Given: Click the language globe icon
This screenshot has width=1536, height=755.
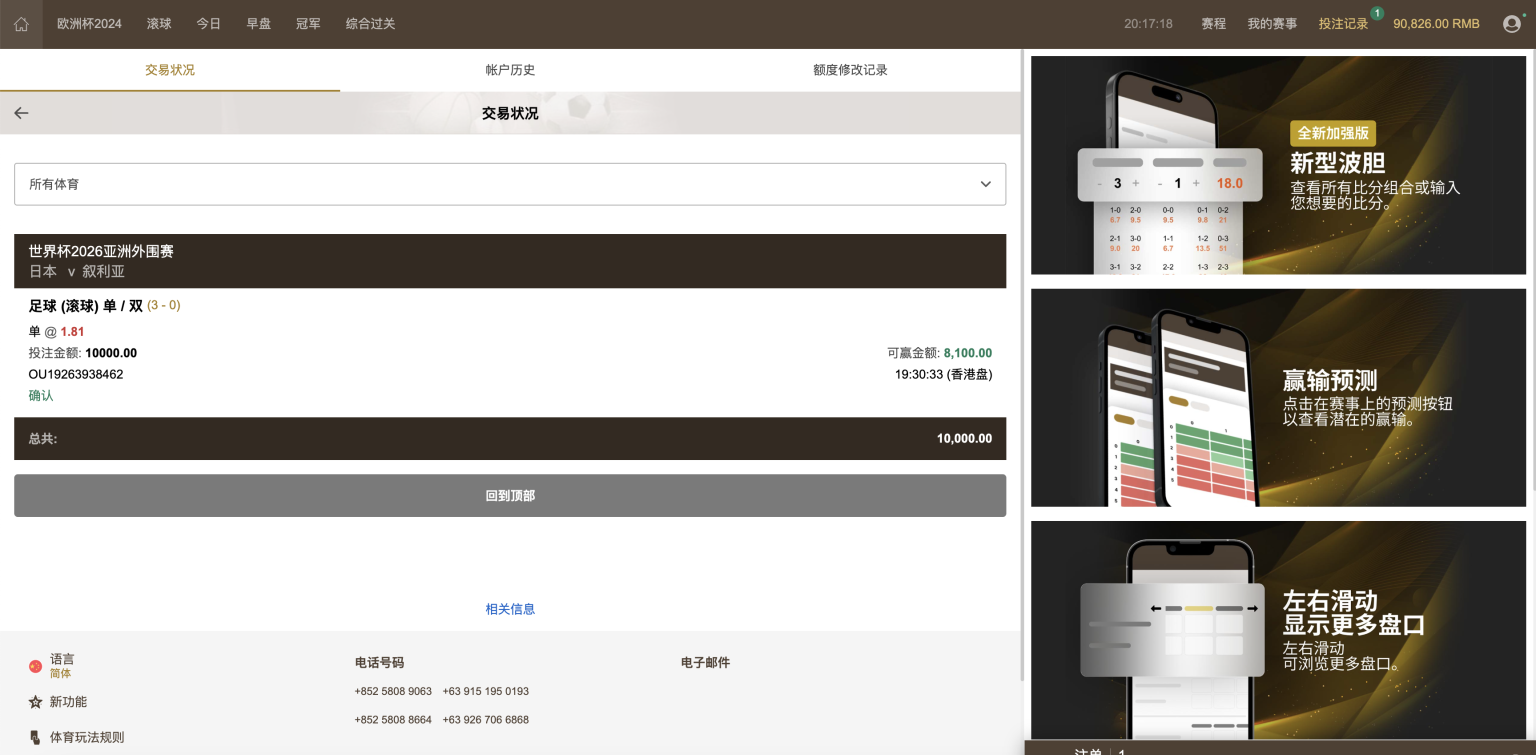Looking at the screenshot, I should click(36, 666).
